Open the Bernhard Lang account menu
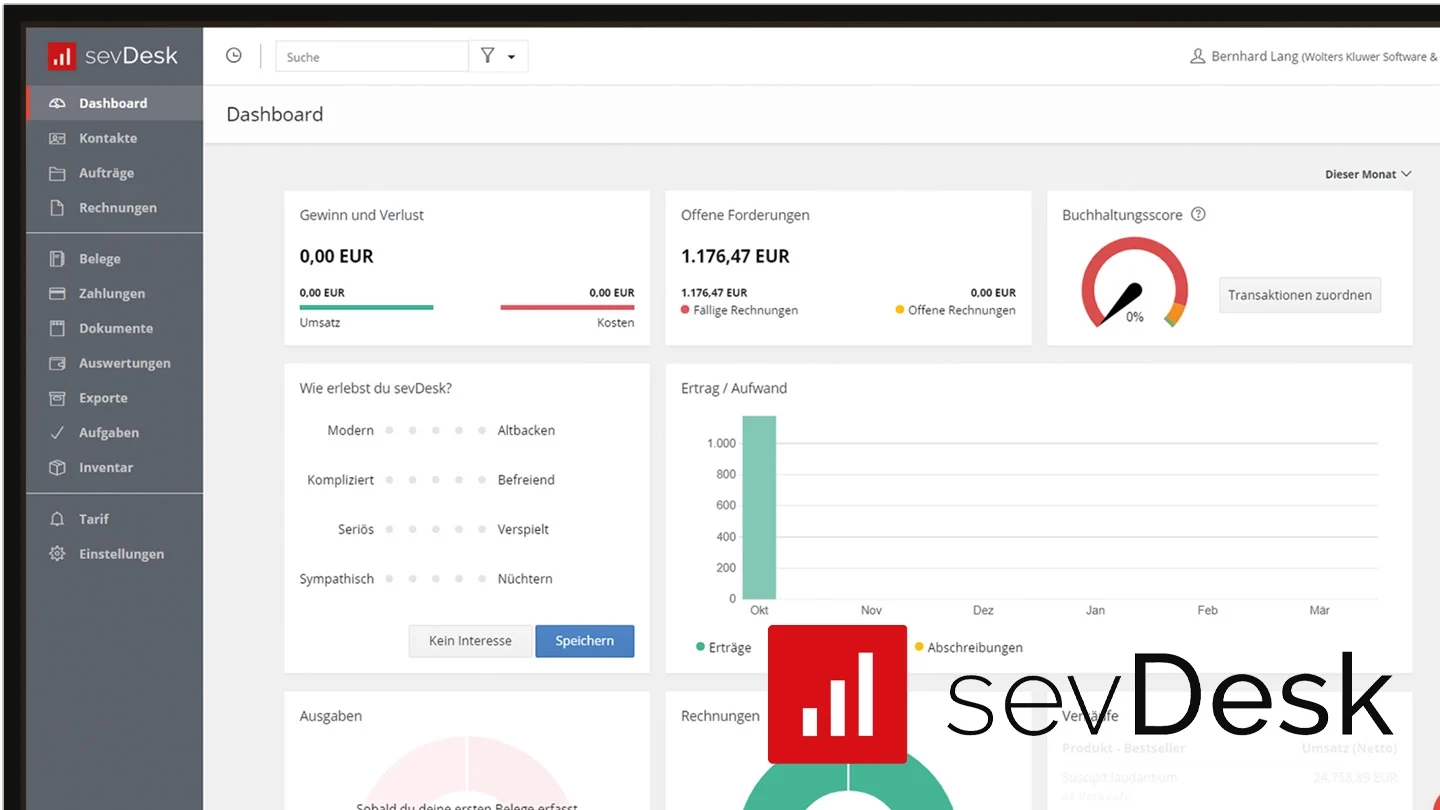This screenshot has width=1440, height=810. click(1323, 56)
